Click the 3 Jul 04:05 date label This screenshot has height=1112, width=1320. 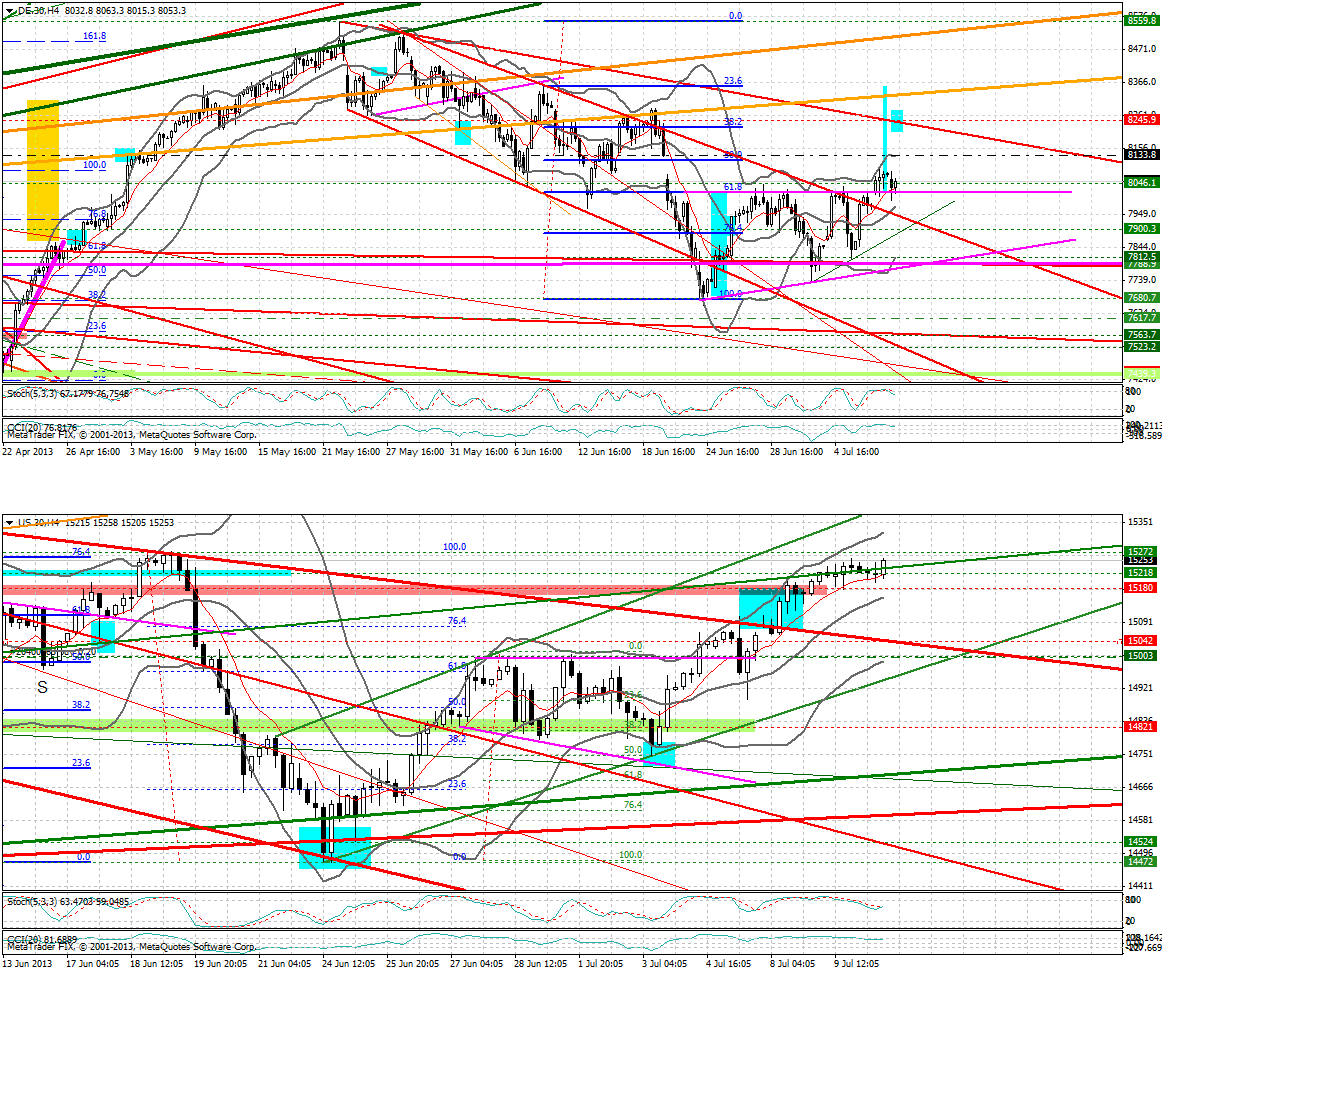[665, 963]
